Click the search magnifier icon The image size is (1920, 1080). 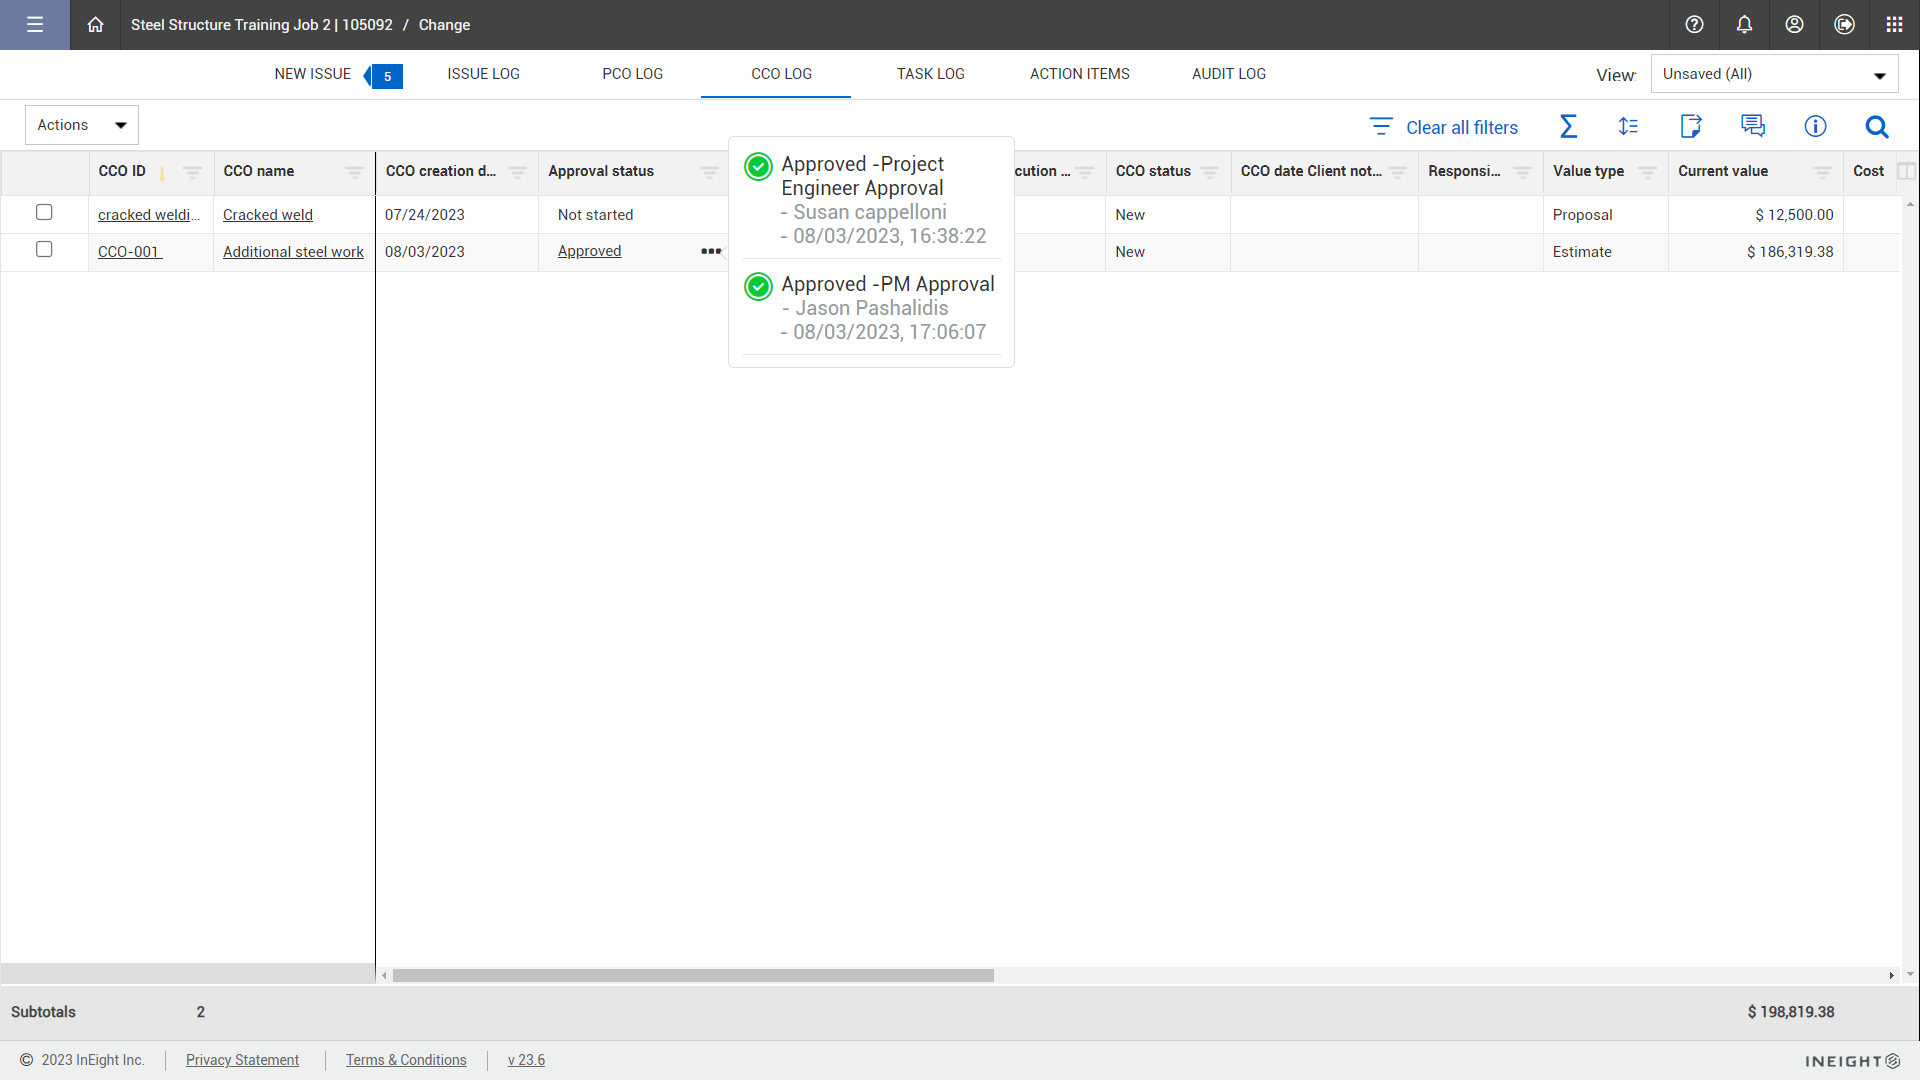click(1876, 127)
